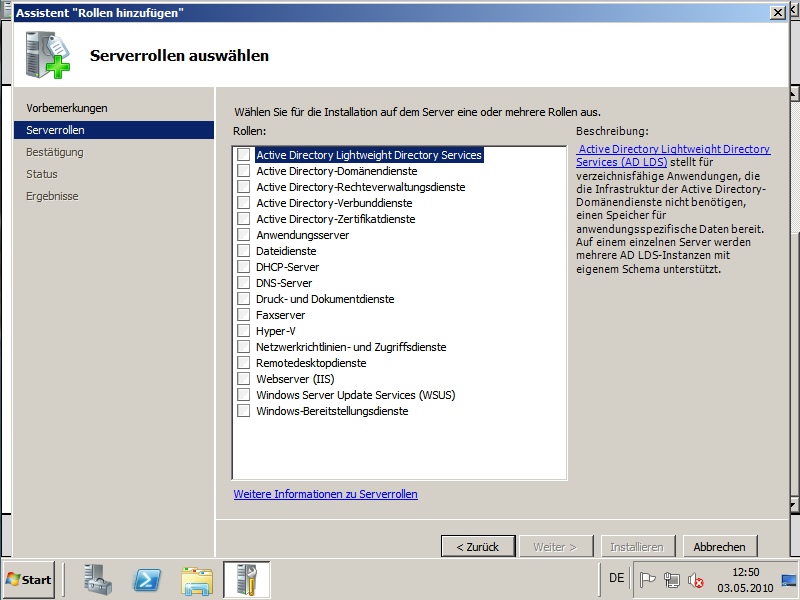The width and height of the screenshot is (800, 600).
Task: Open Windows Explorer folder icon in taskbar
Action: pos(197,580)
